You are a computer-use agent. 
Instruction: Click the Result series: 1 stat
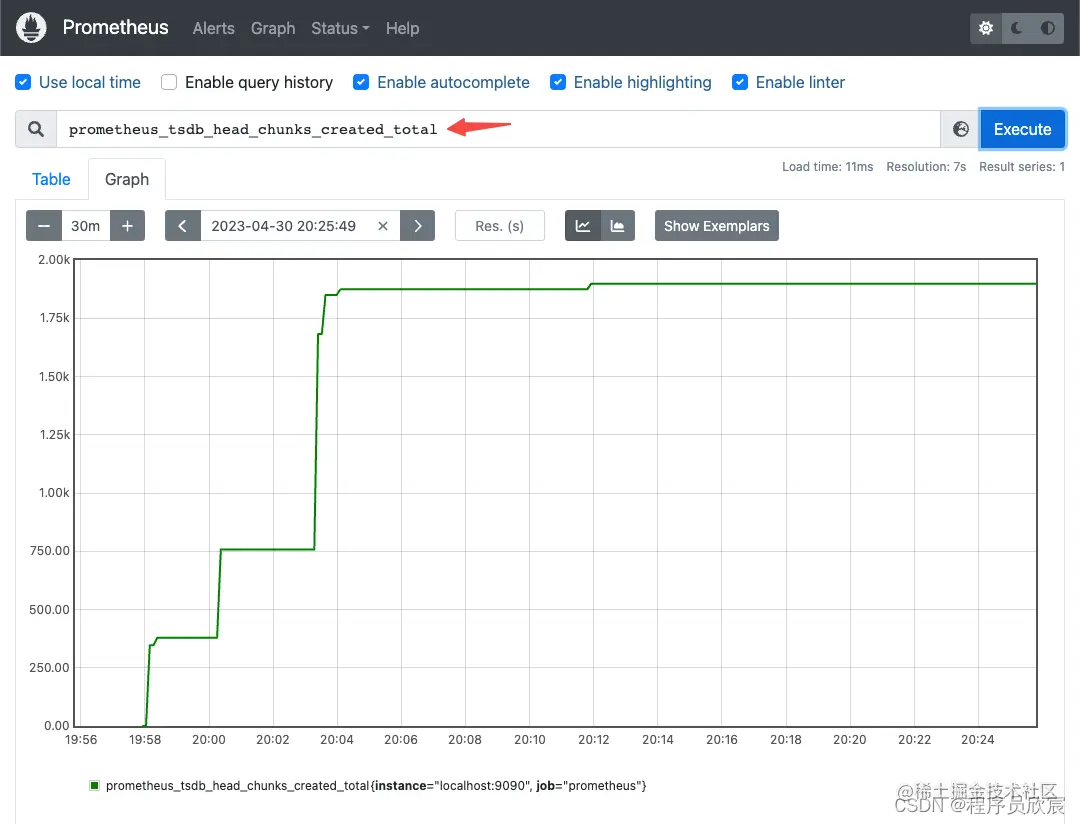coord(1021,167)
